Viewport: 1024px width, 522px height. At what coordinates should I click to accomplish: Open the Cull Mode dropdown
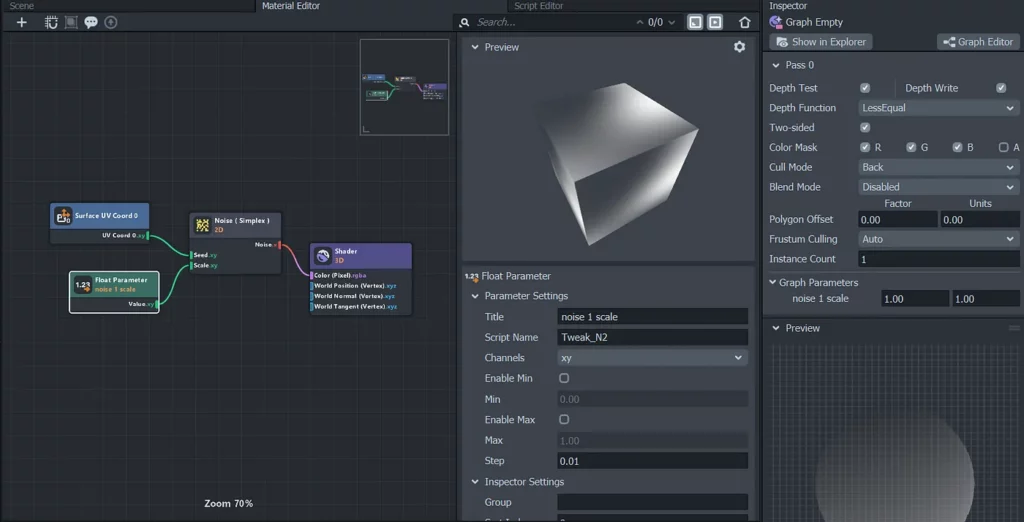[938, 167]
